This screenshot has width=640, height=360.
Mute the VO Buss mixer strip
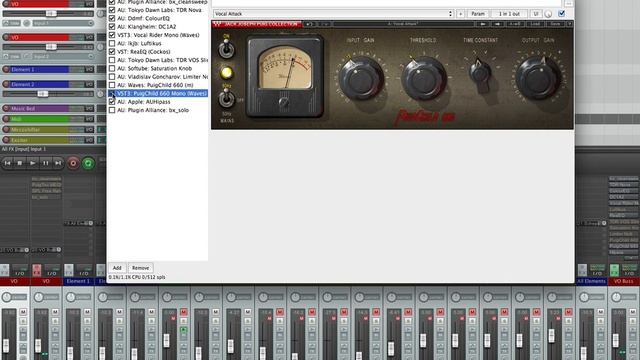[x=633, y=312]
